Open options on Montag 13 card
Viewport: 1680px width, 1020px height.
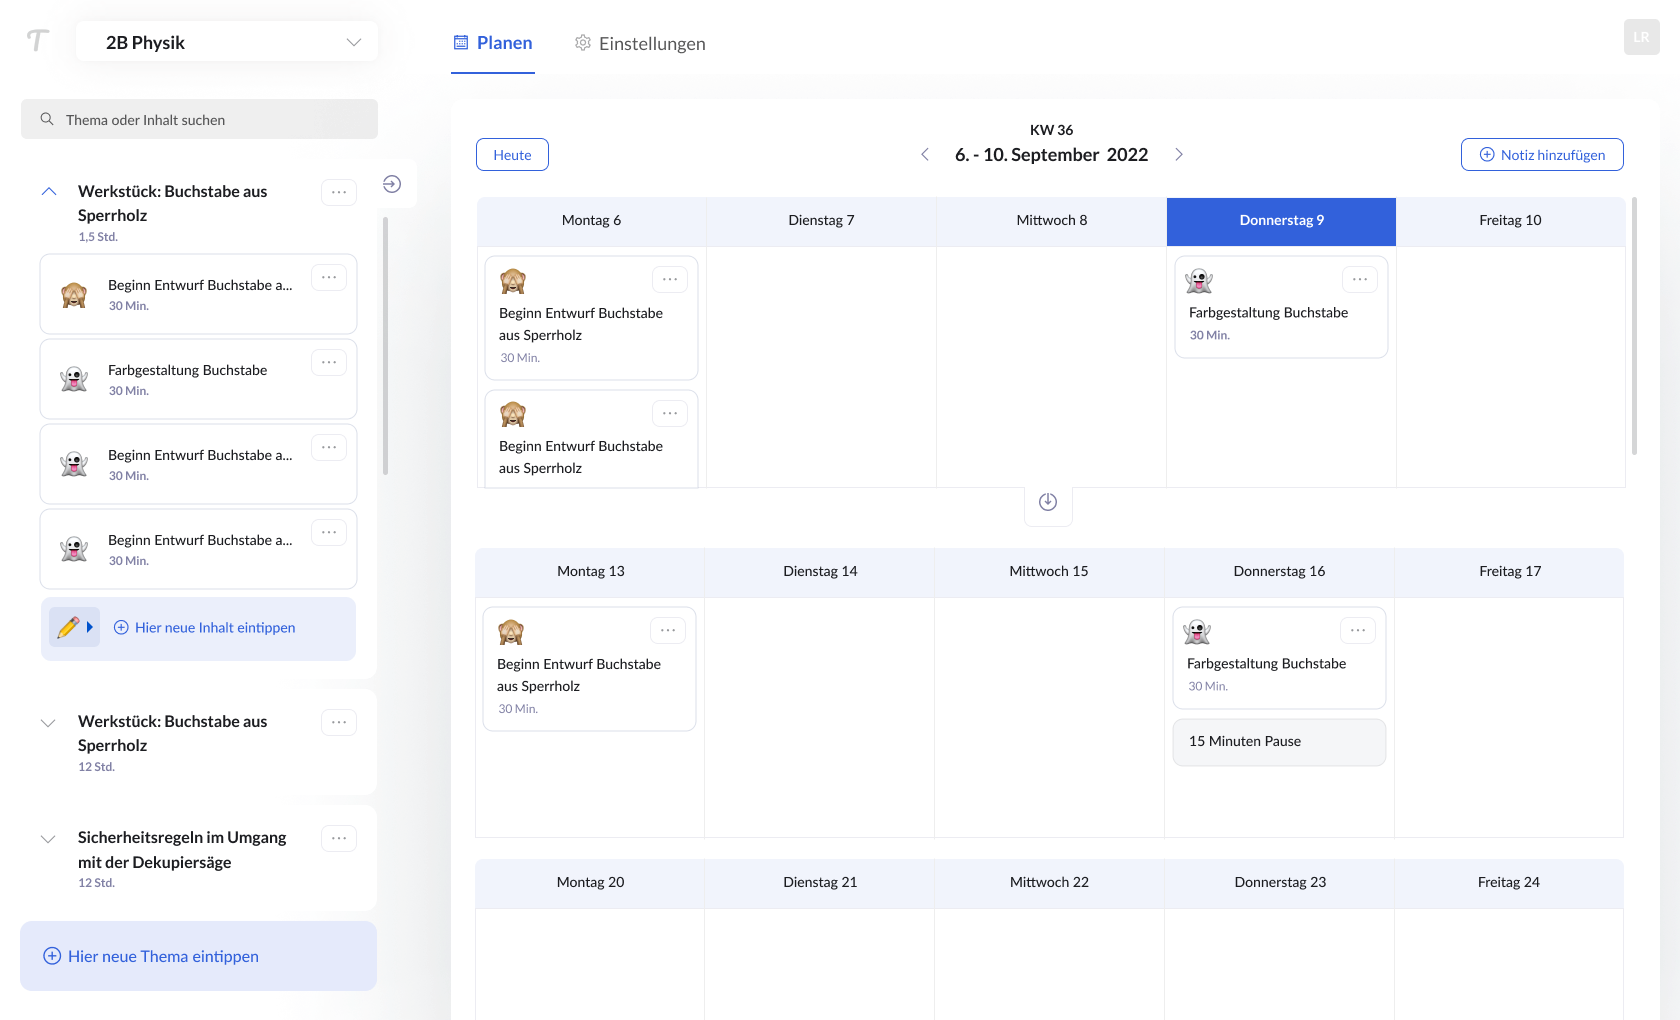[668, 630]
